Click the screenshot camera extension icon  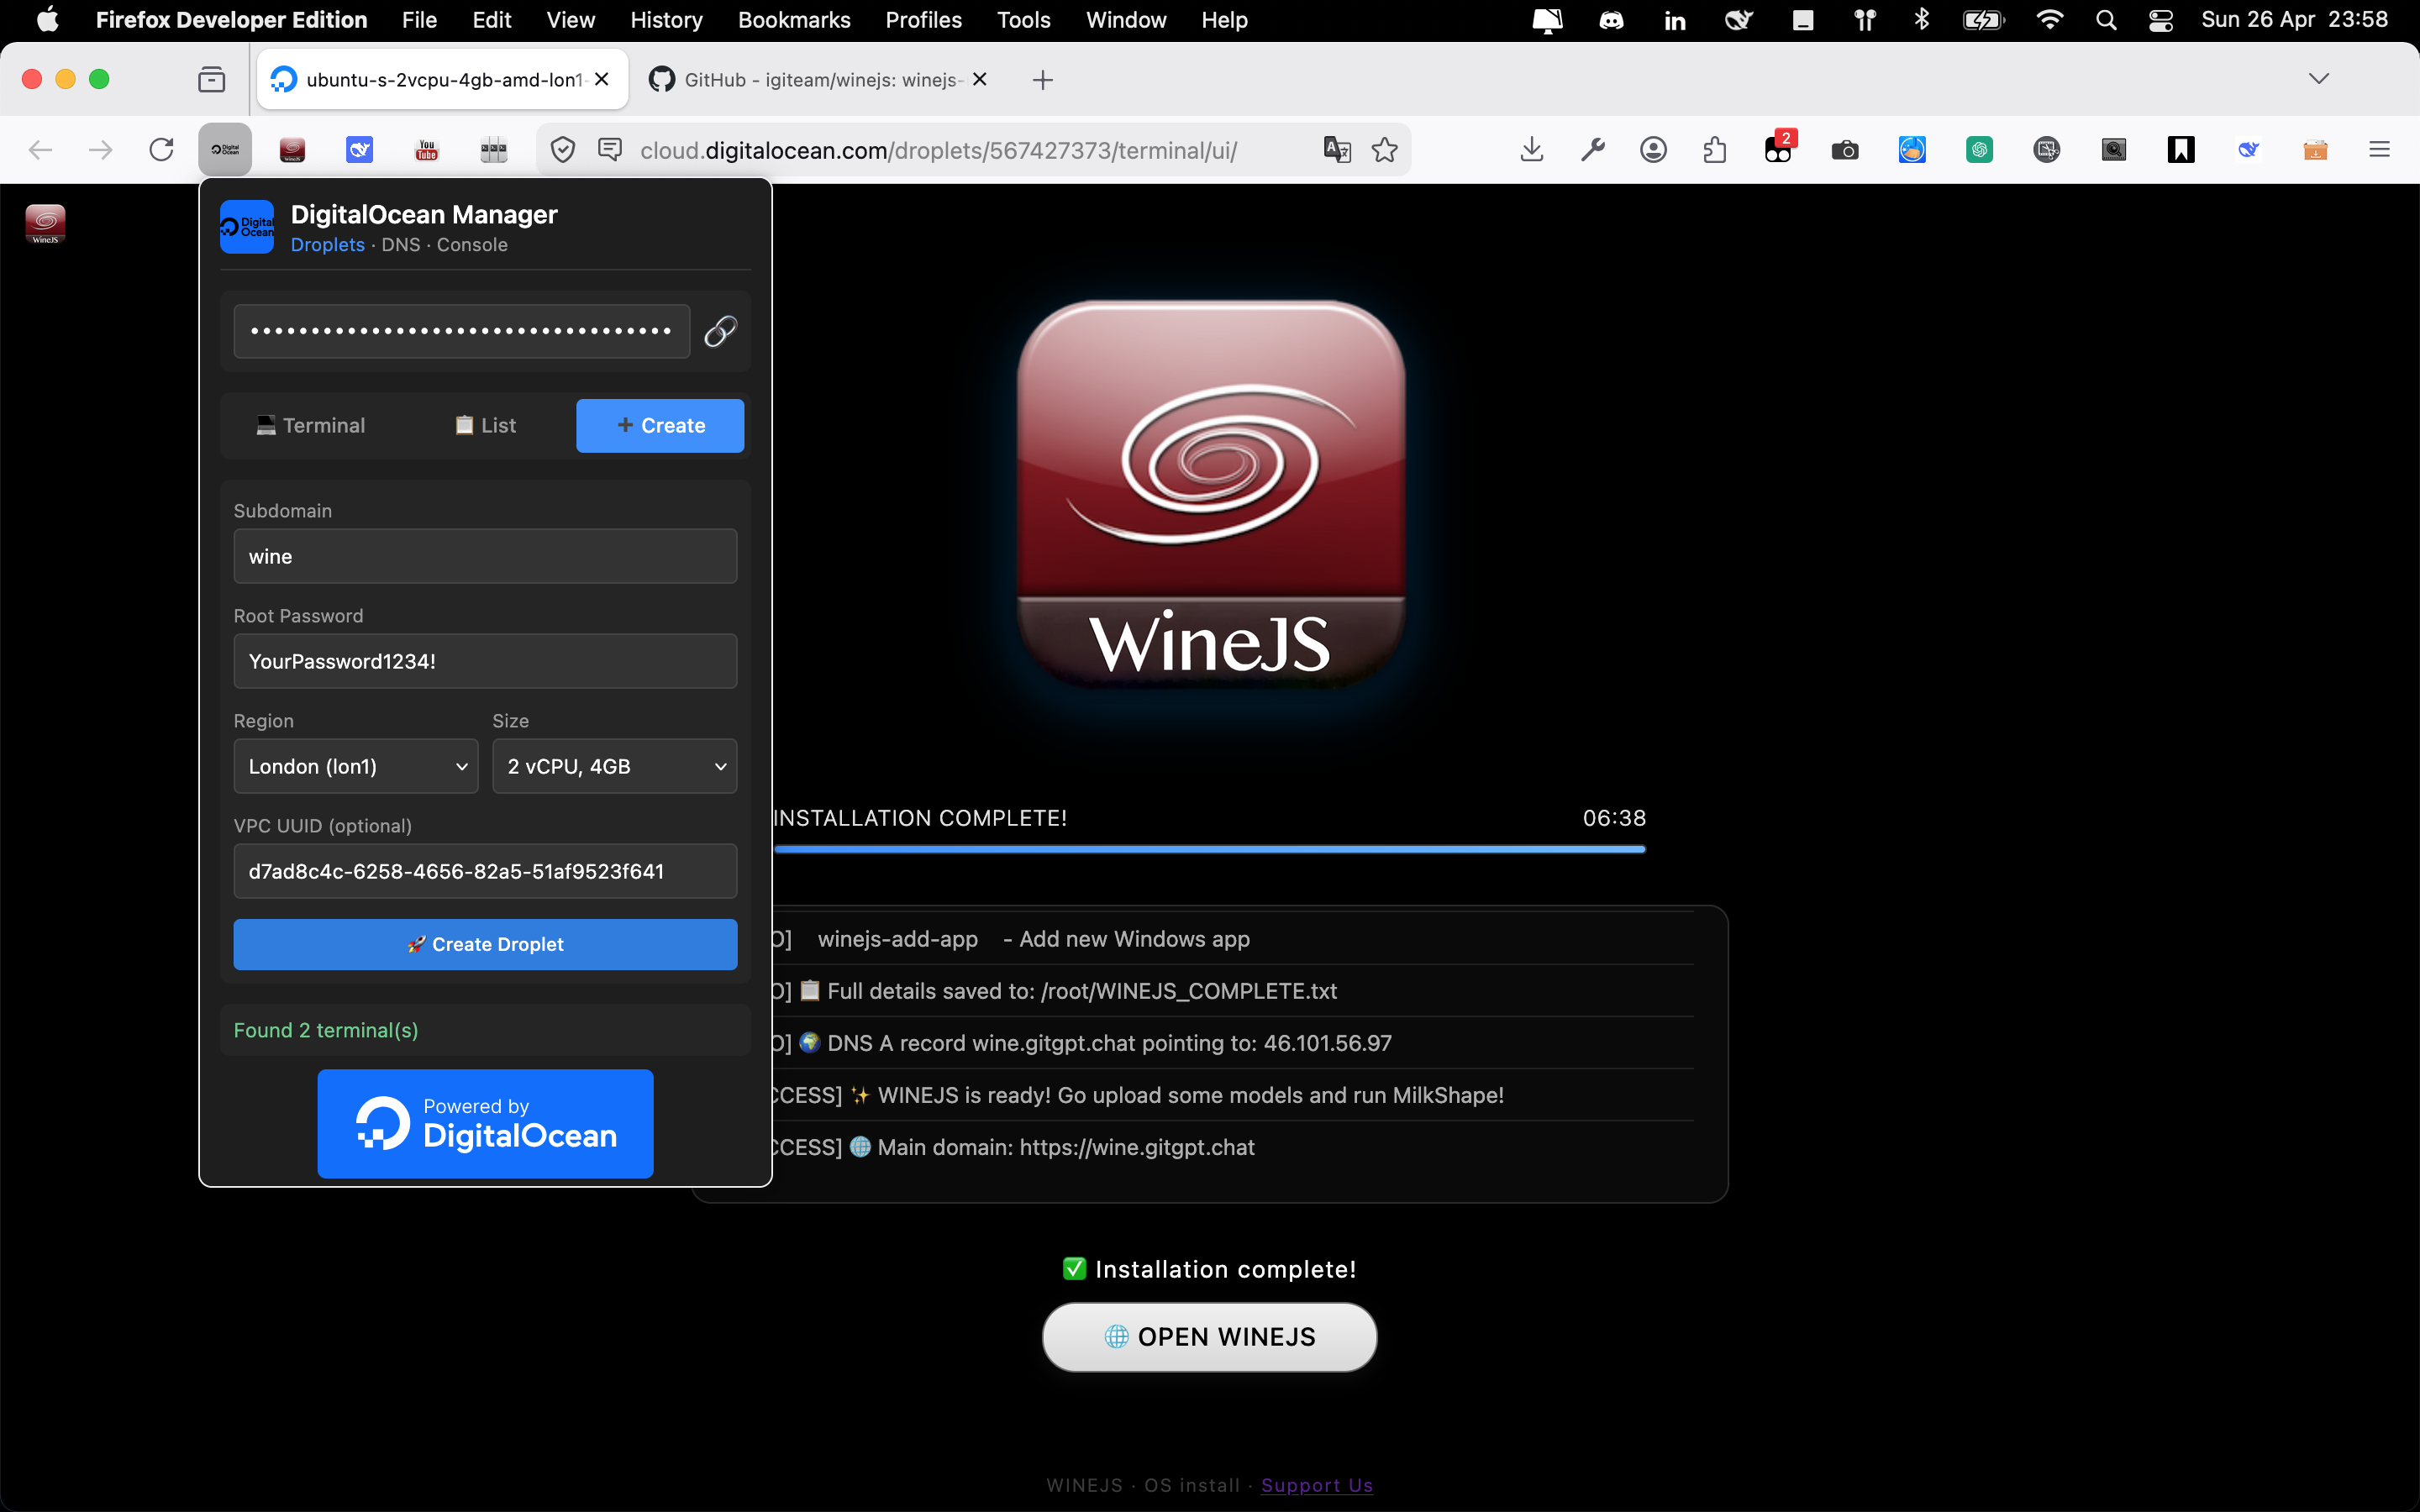point(1845,150)
